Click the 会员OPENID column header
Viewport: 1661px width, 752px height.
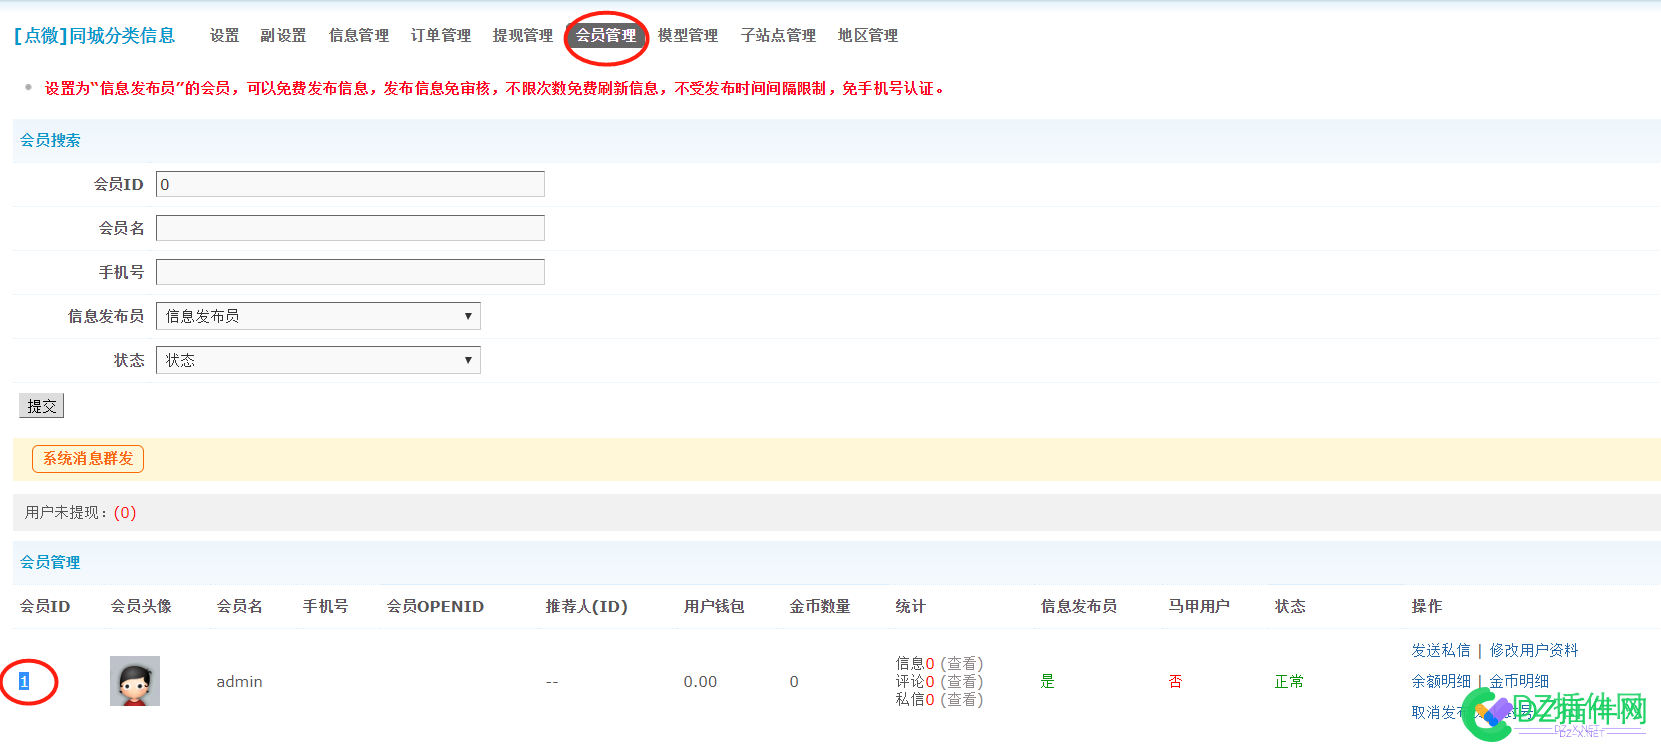coord(435,607)
